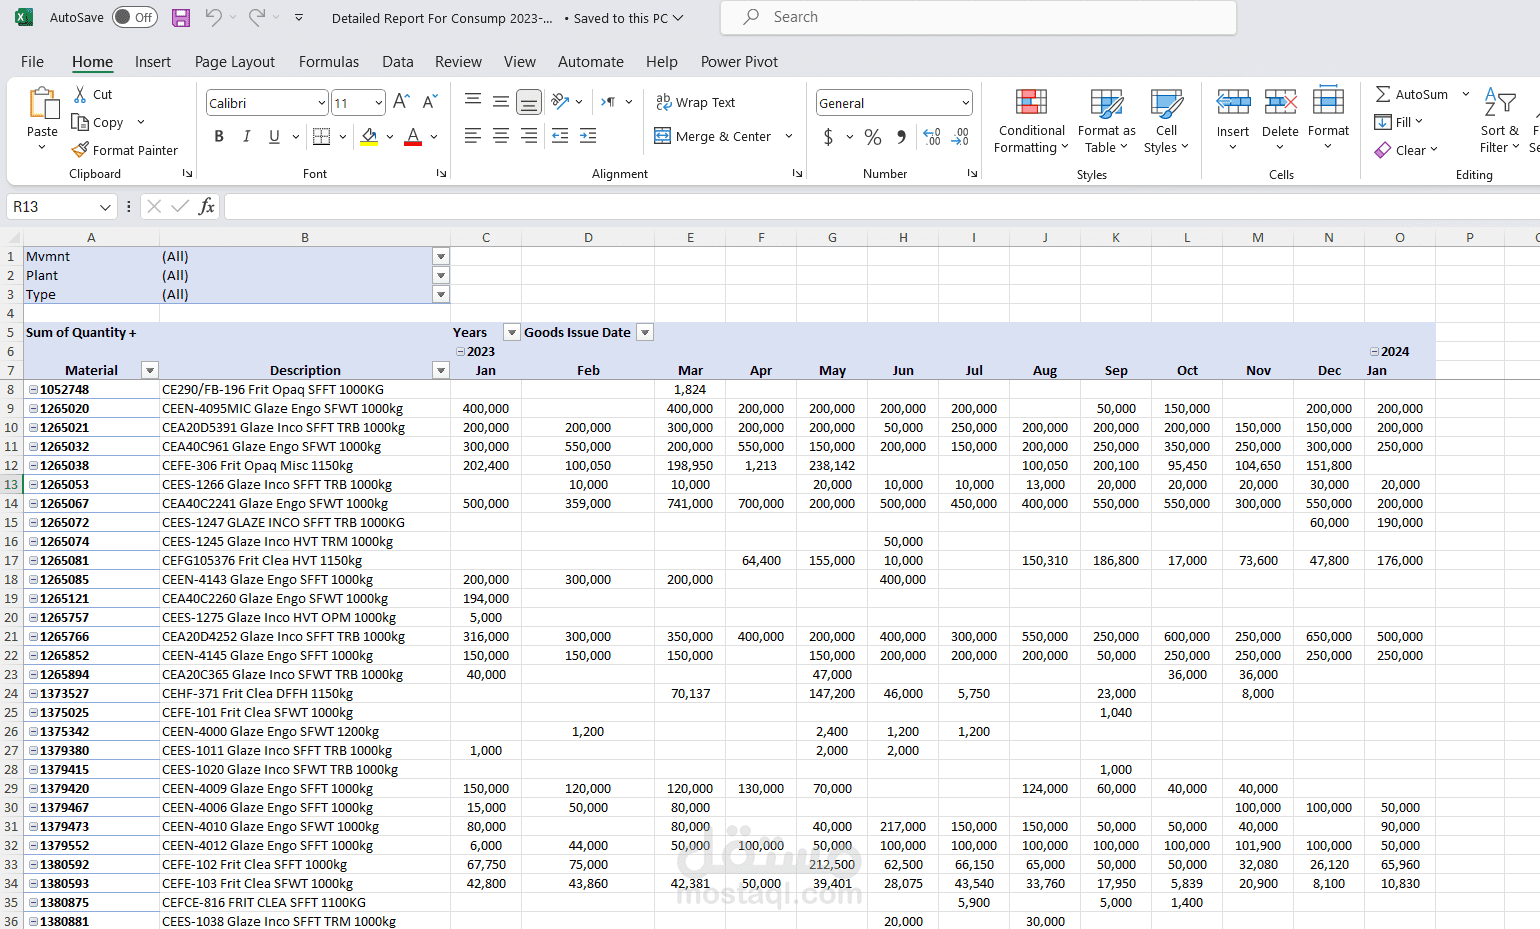Toggle Underline formatting
The height and width of the screenshot is (929, 1540).
point(274,136)
